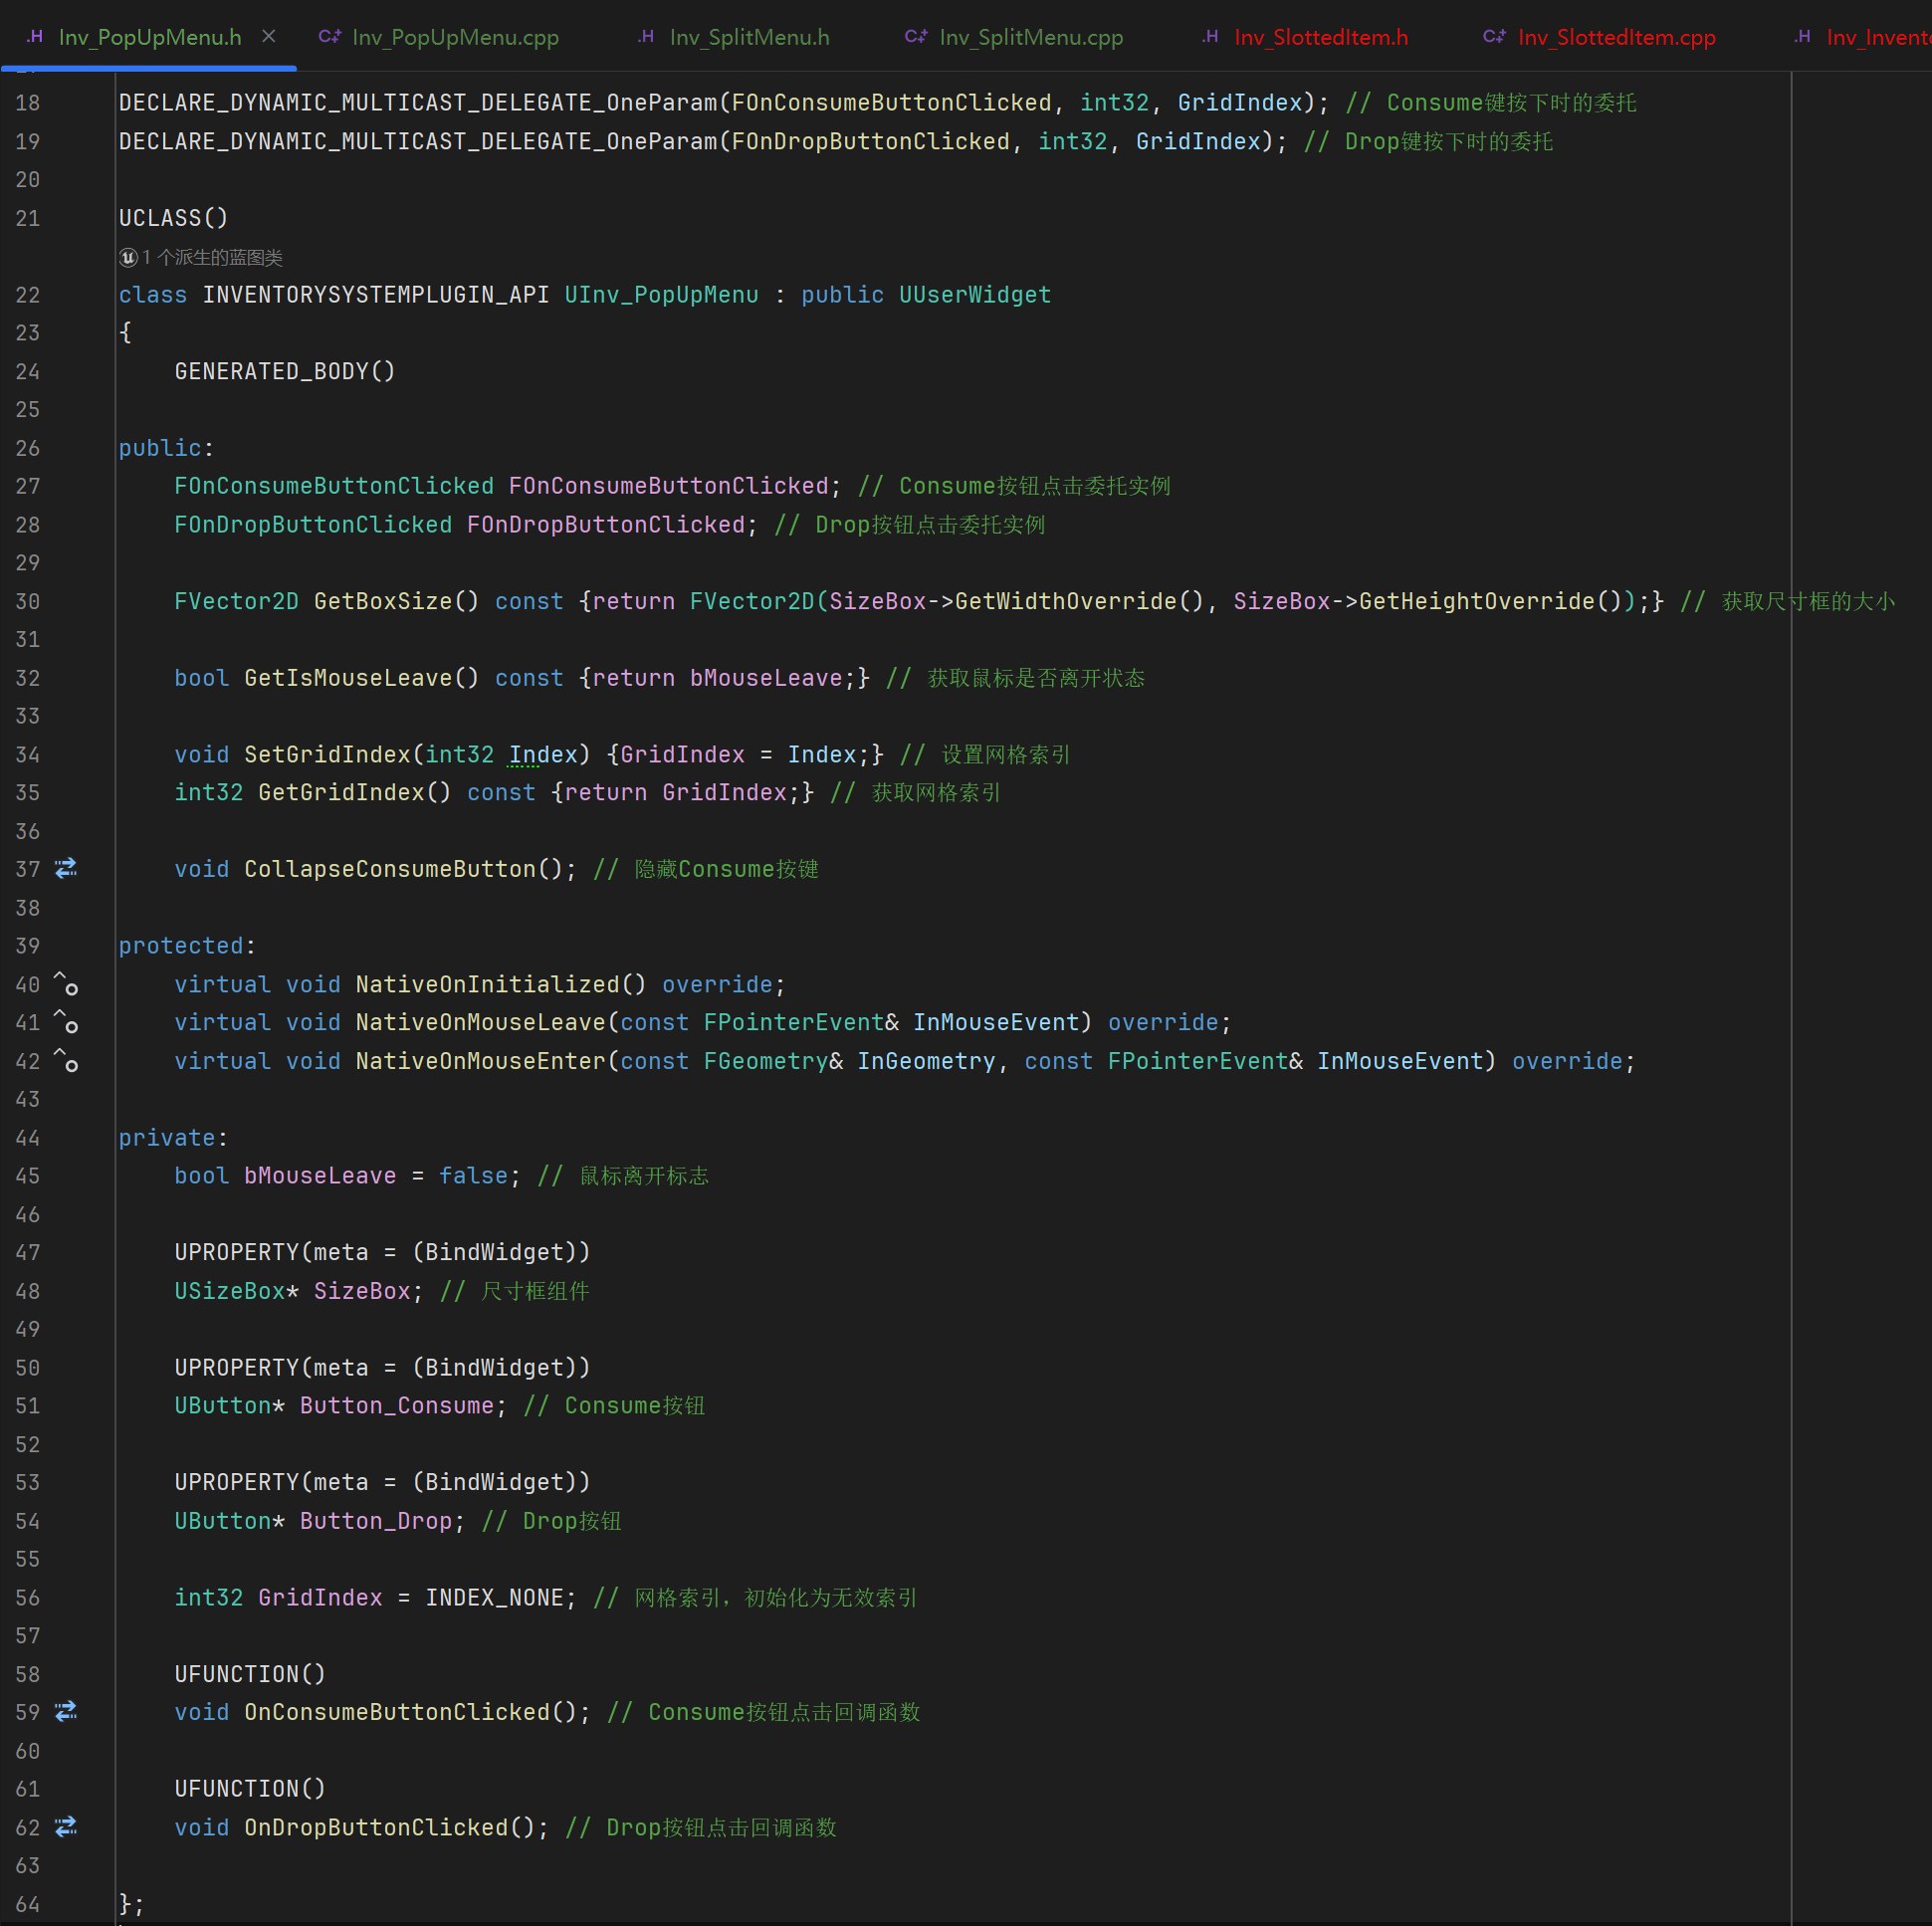Viewport: 1932px width, 1926px height.
Task: Click the CollapseConsumeButton function declaration
Action: (x=390, y=869)
